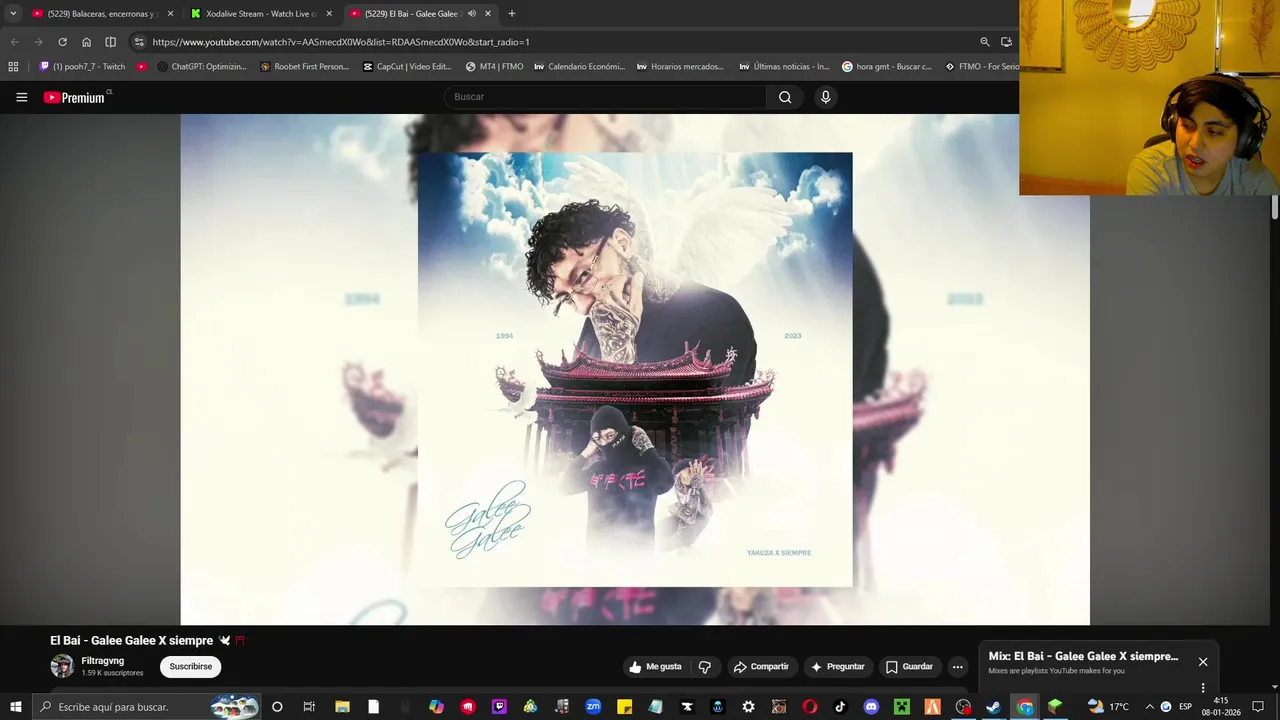1280x720 pixels.
Task: Open the Opera browser taskbar icon
Action: (x=809, y=707)
